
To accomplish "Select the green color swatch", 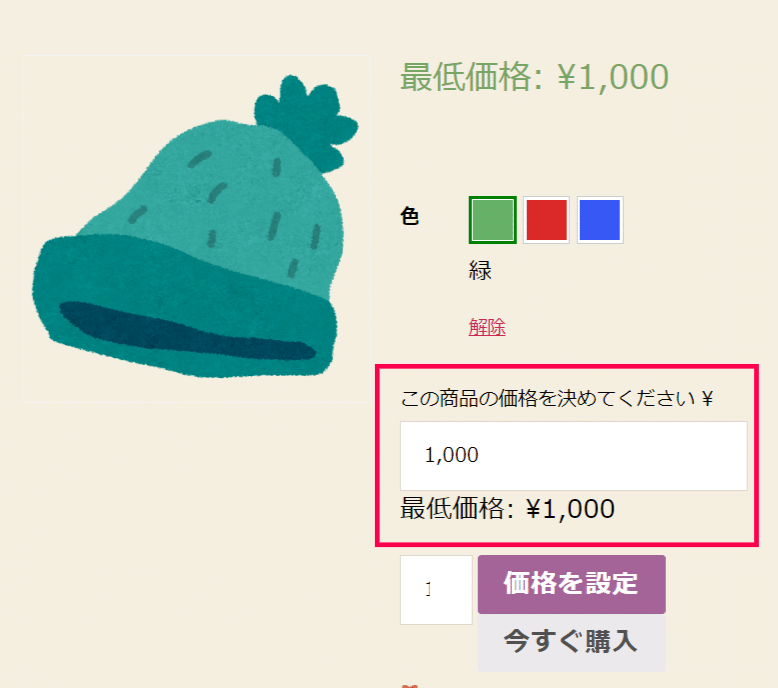I will pyautogui.click(x=492, y=220).
